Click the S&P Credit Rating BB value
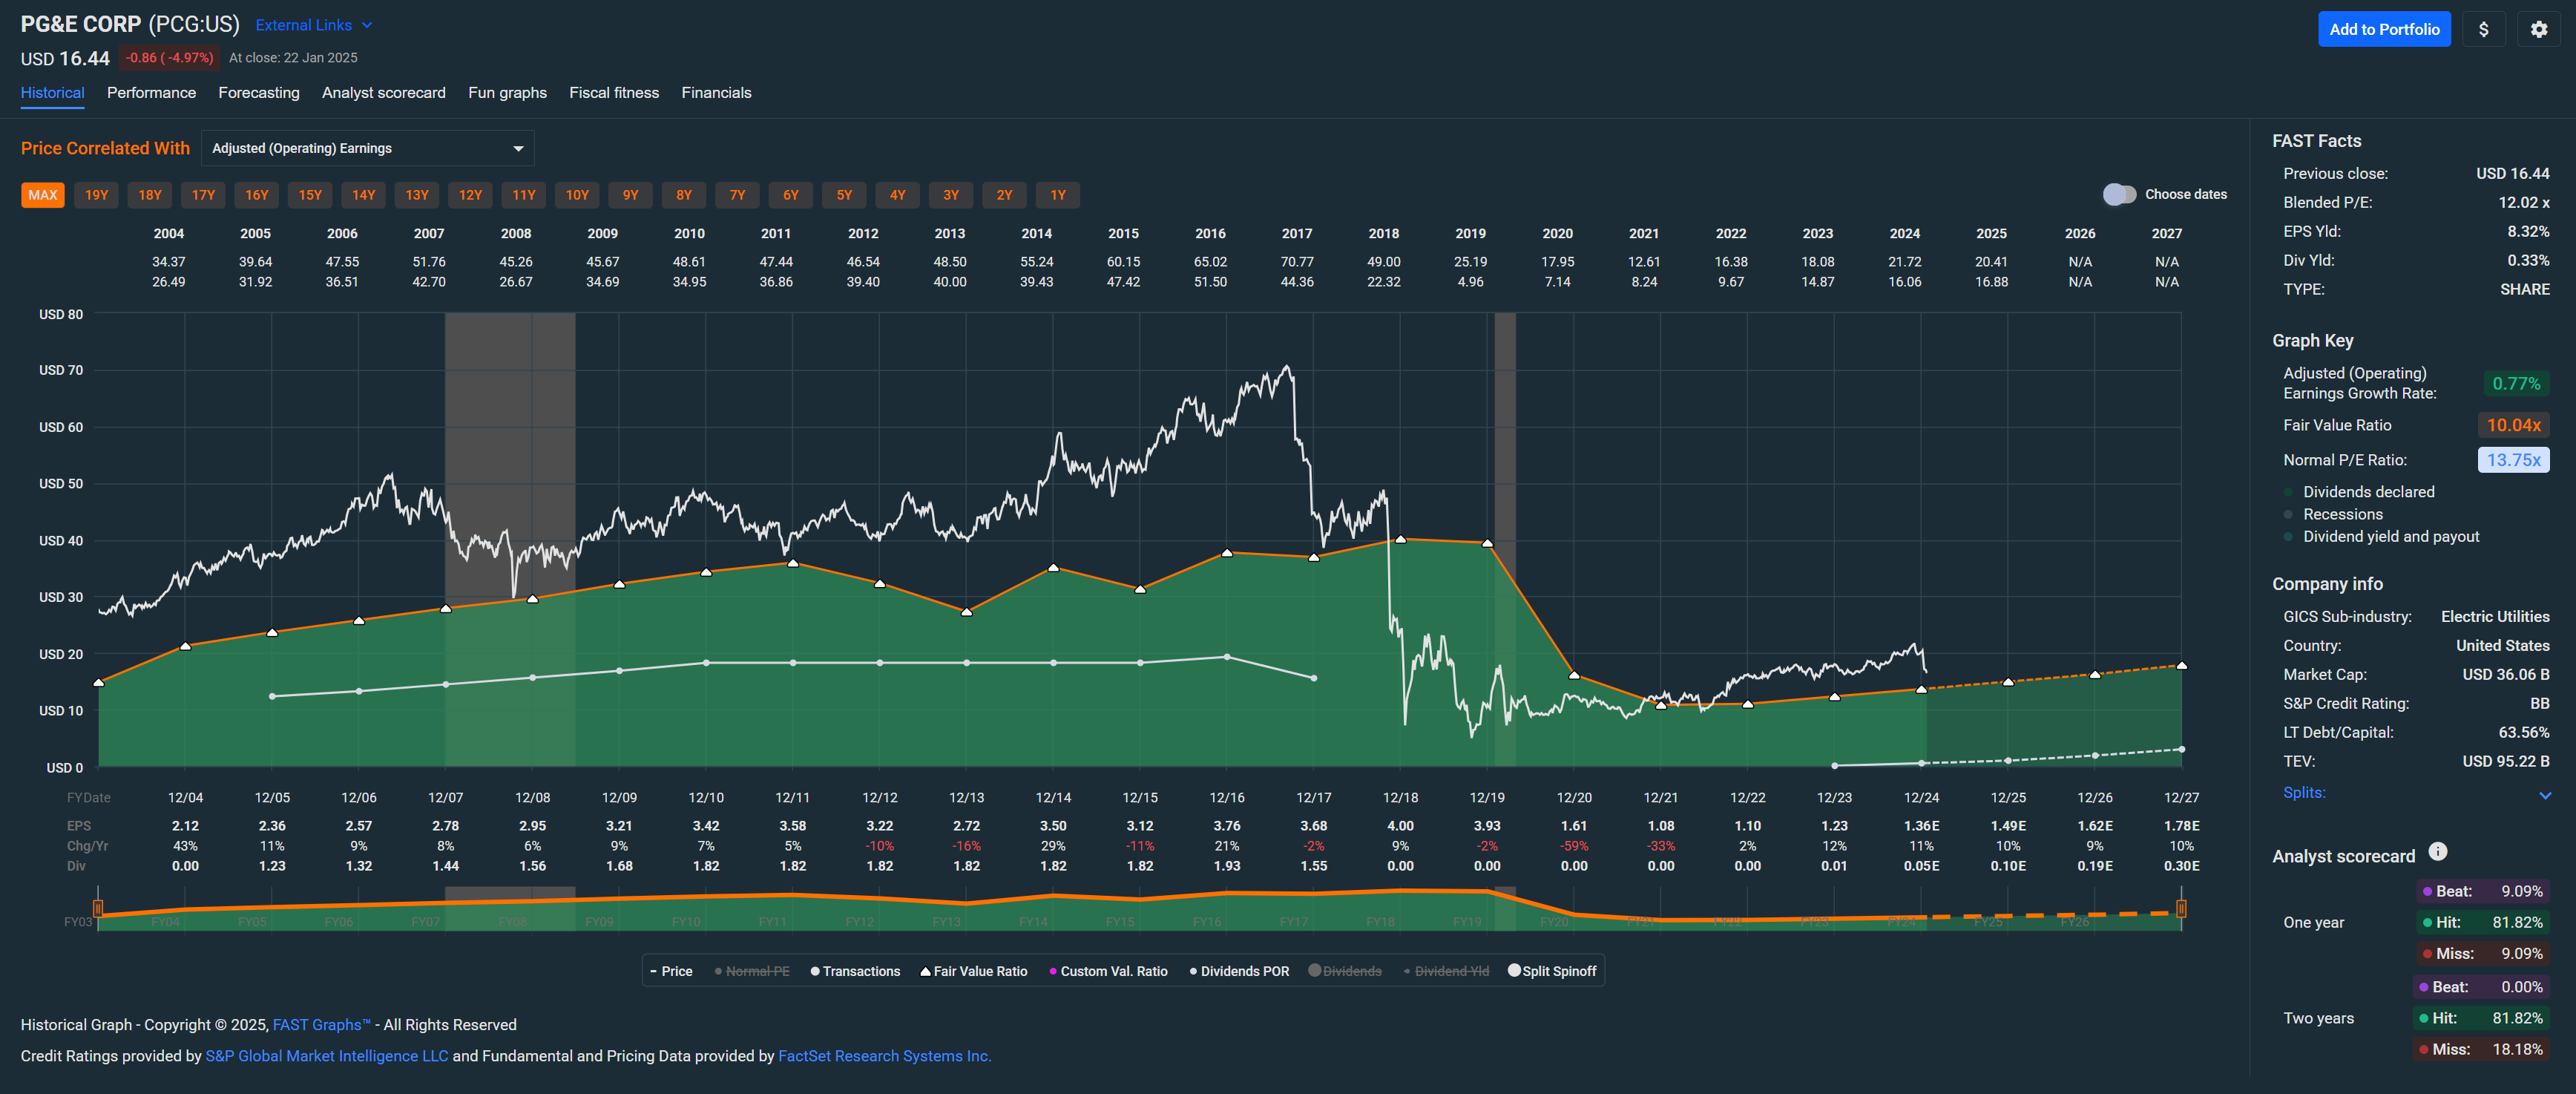This screenshot has width=2576, height=1094. [x=2539, y=704]
